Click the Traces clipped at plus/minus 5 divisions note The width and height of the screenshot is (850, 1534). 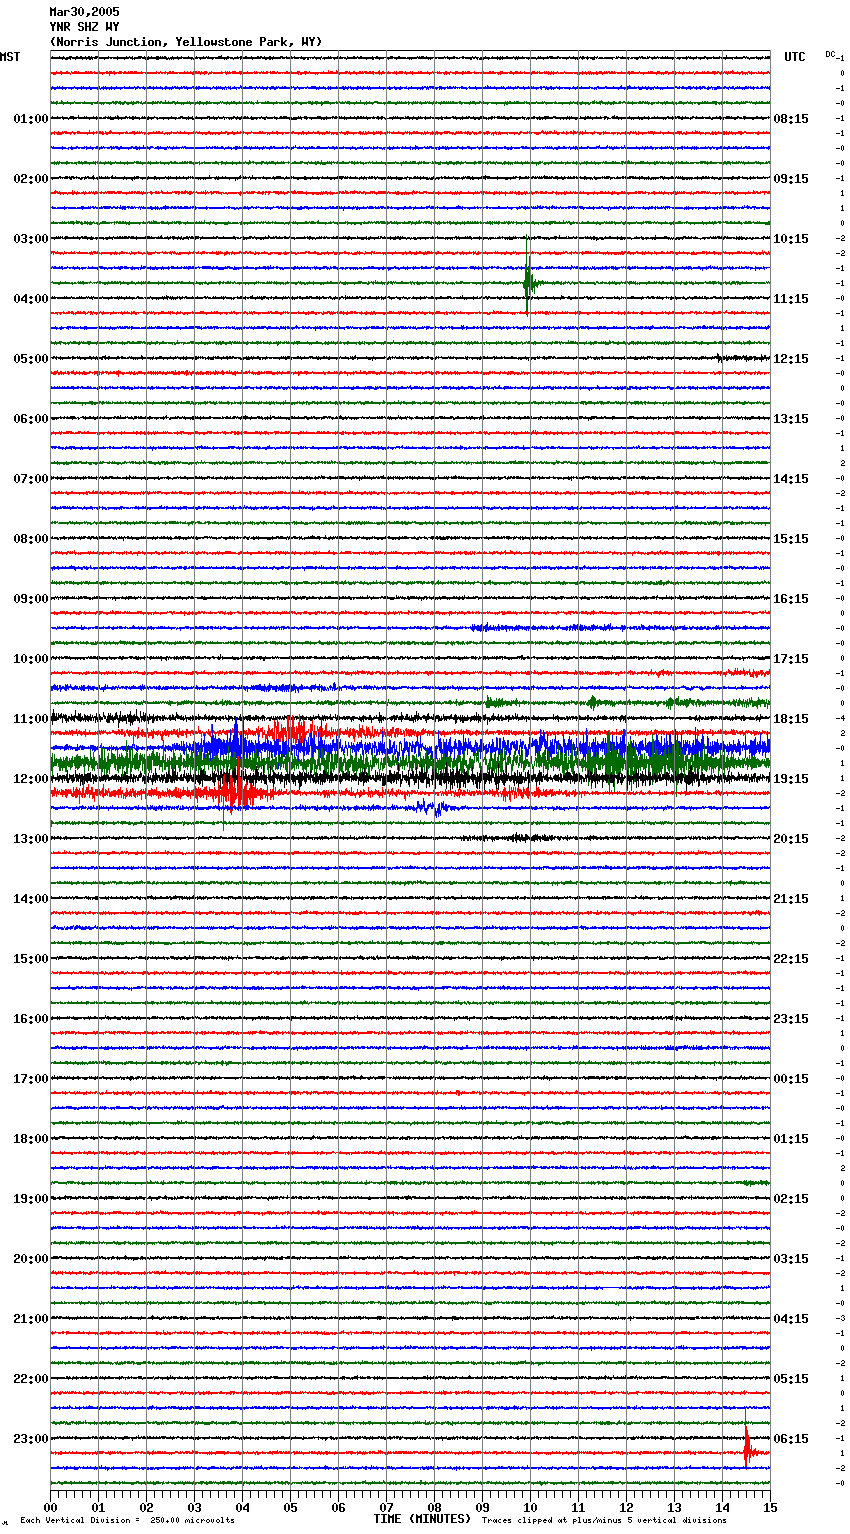point(604,1520)
